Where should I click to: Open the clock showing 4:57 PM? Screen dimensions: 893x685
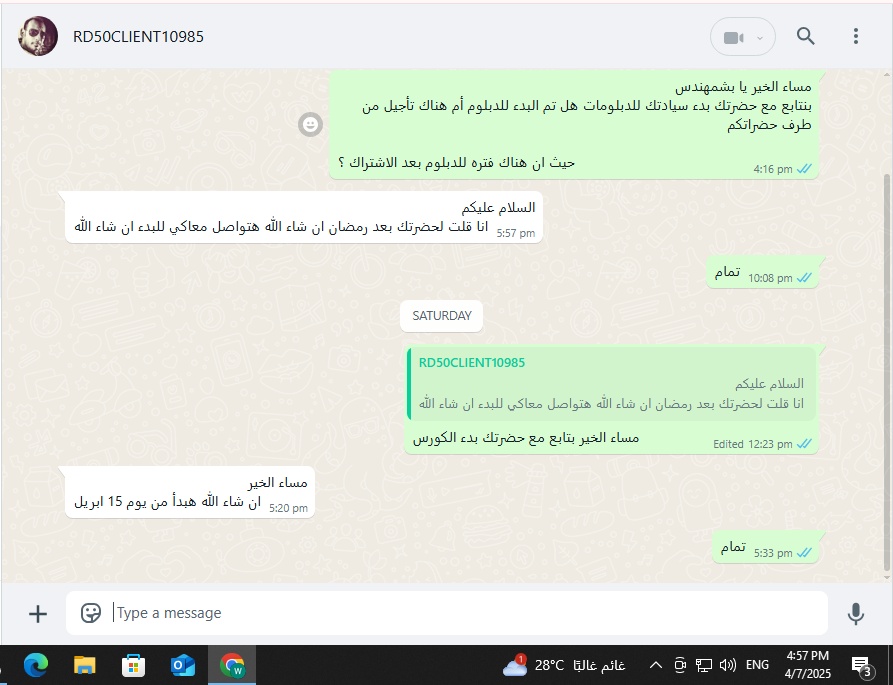click(x=807, y=665)
